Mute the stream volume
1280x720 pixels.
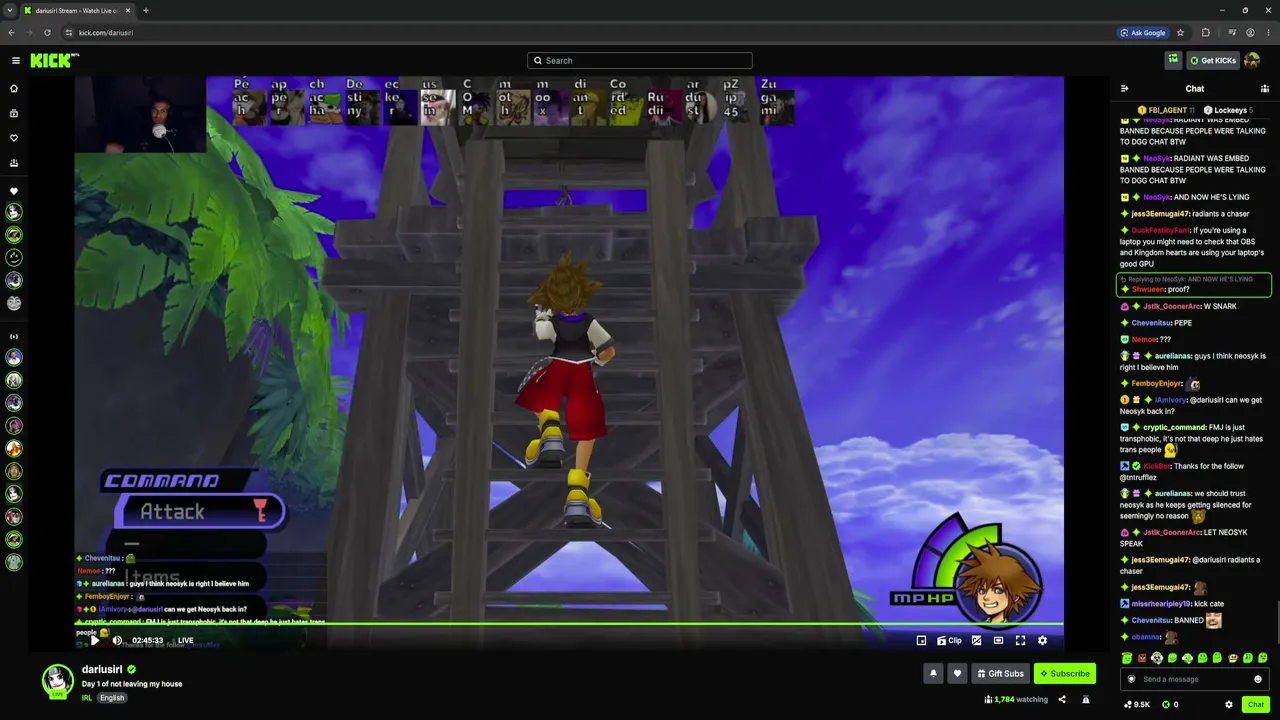[x=117, y=641]
